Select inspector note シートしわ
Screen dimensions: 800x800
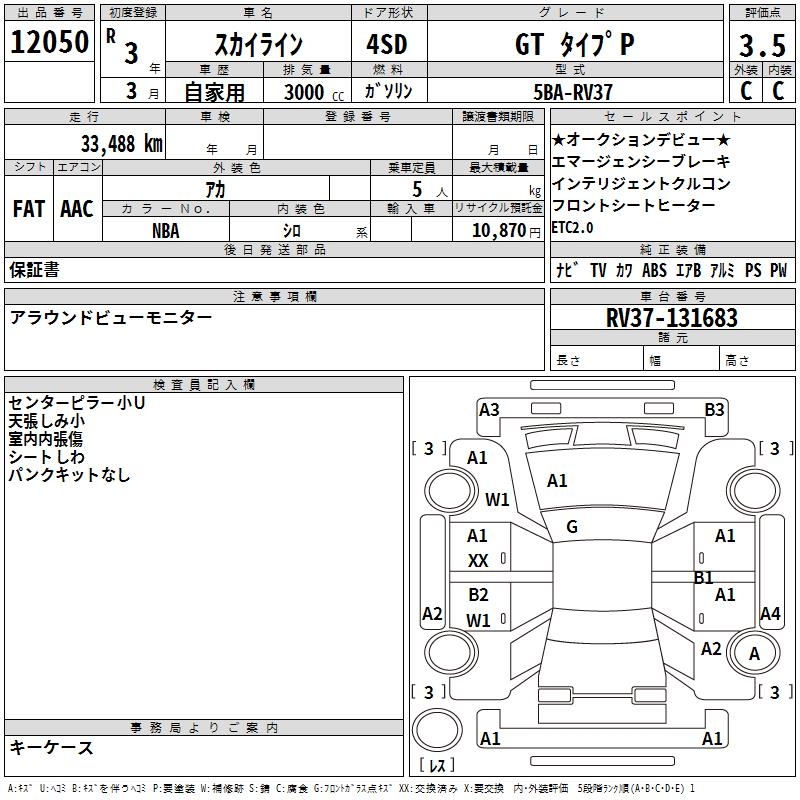pyautogui.click(x=46, y=457)
